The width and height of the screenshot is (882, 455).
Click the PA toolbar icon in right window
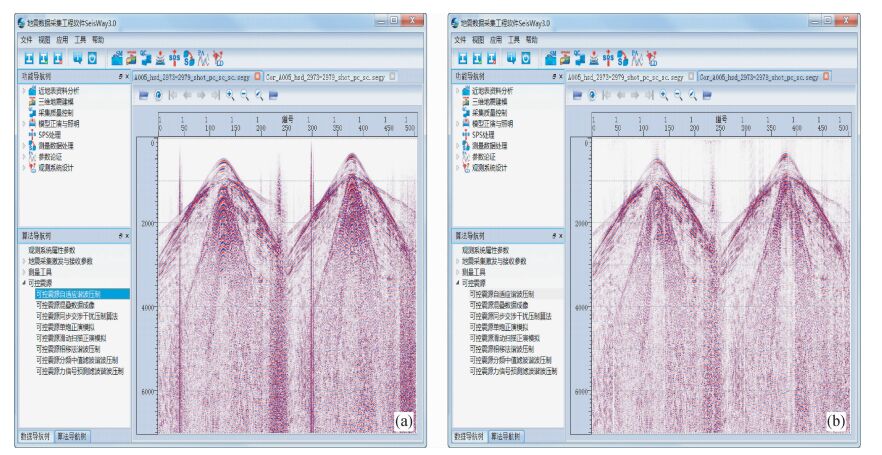click(x=635, y=58)
